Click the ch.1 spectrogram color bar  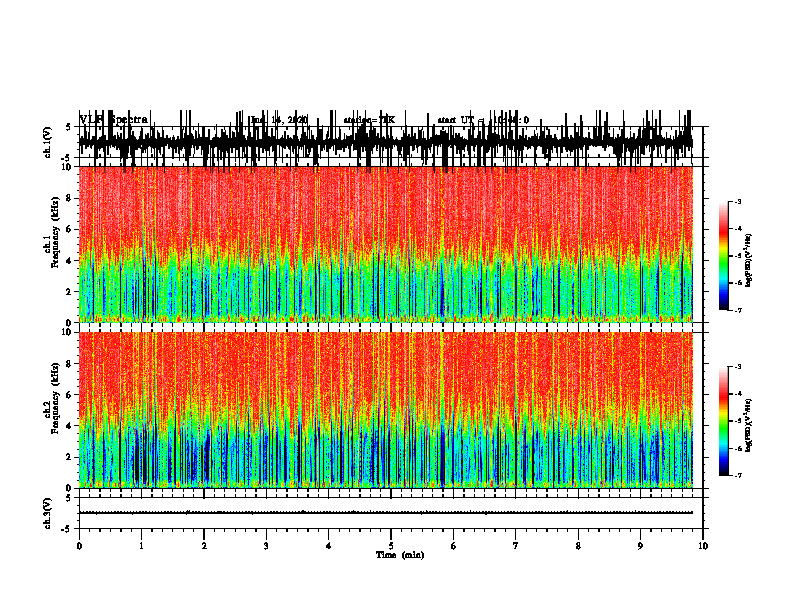point(724,256)
